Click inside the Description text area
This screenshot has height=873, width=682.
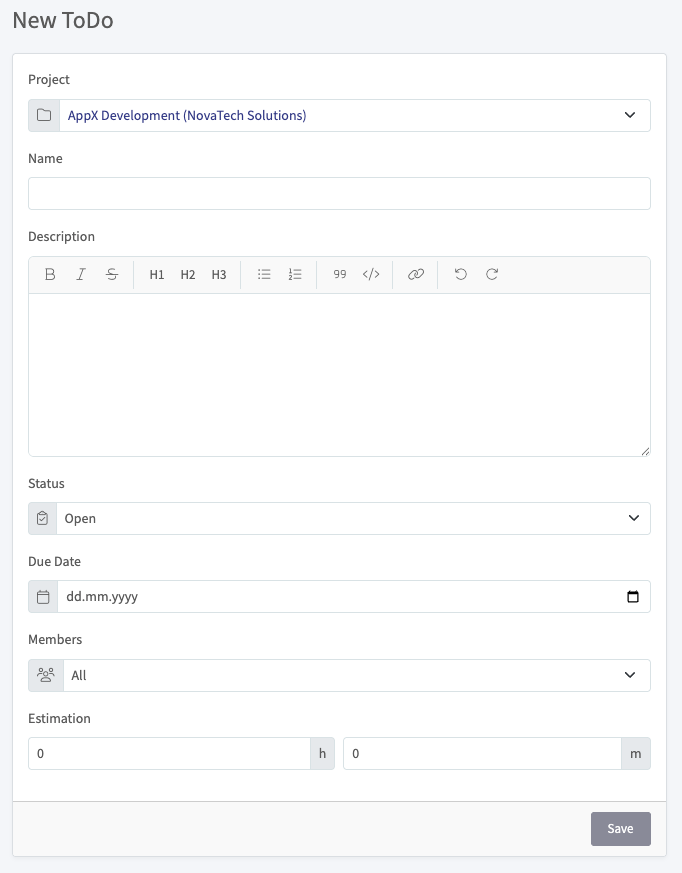(x=340, y=375)
